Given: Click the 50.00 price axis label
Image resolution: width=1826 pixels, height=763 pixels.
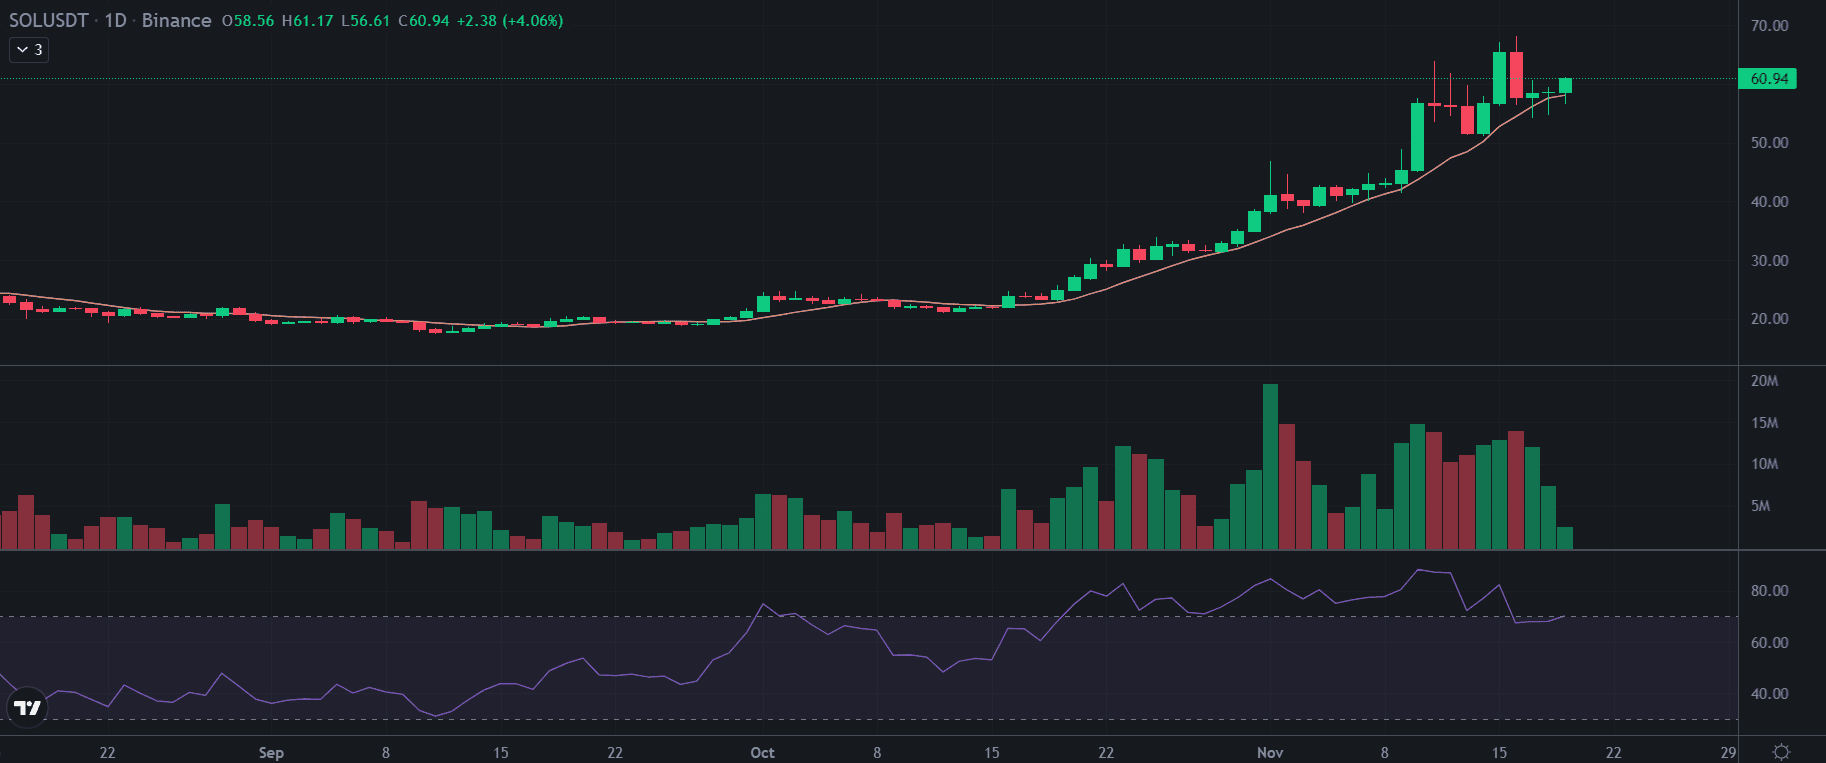Looking at the screenshot, I should pos(1769,143).
